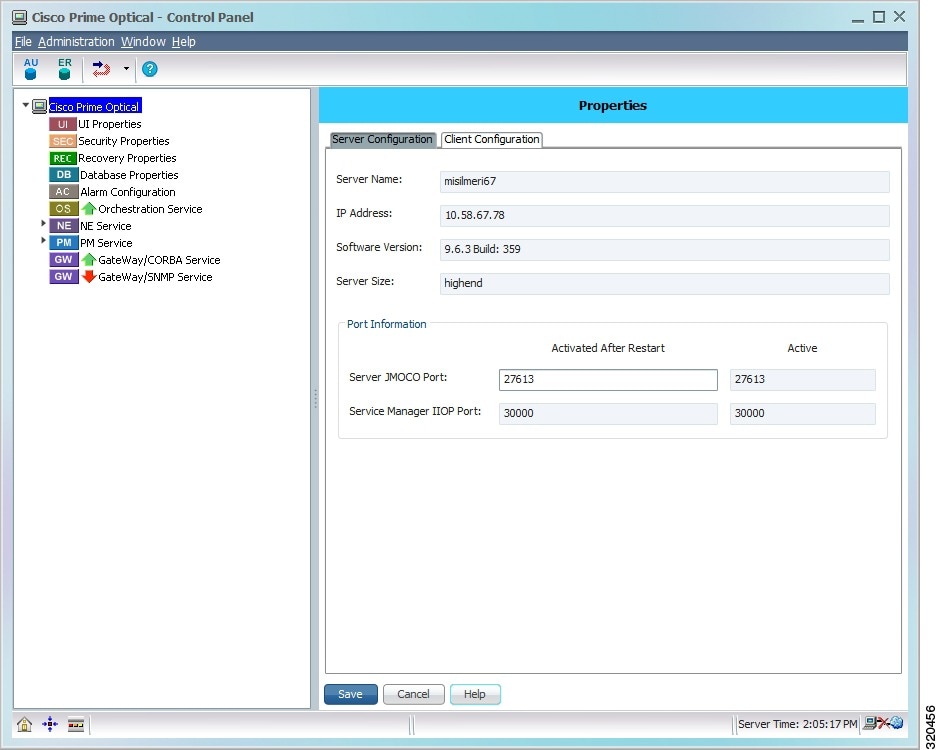Image resolution: width=936 pixels, height=750 pixels.
Task: Click the red down arrow on GateWay/SNMP Service
Action: coord(89,277)
